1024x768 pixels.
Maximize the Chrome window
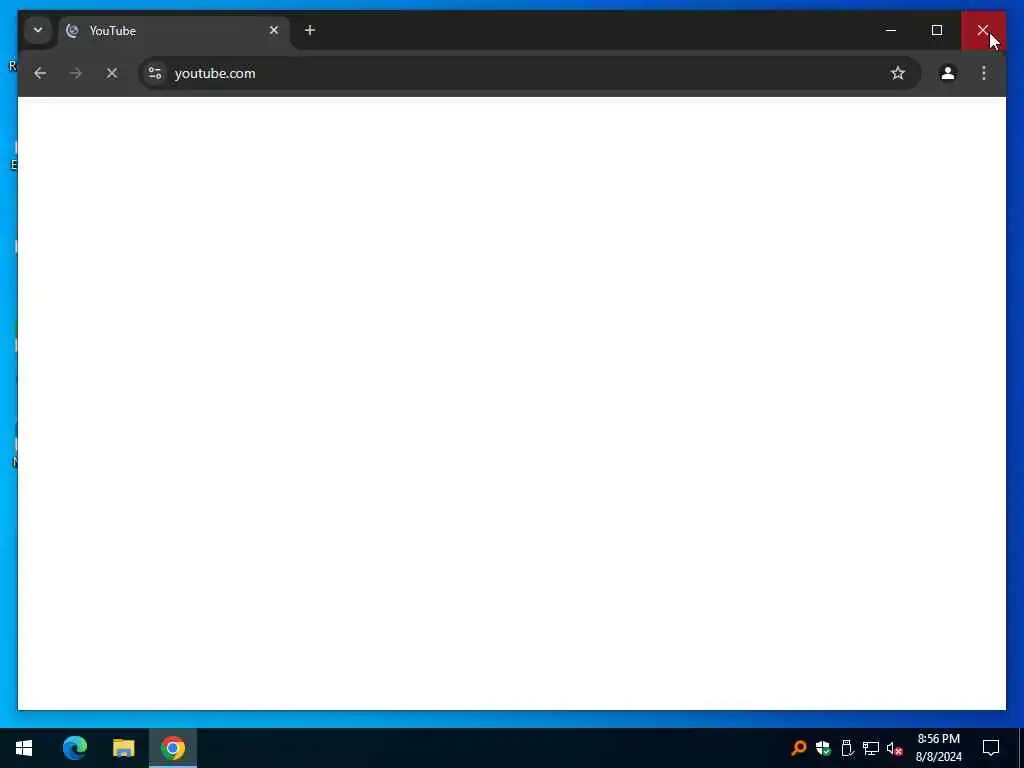[x=936, y=30]
